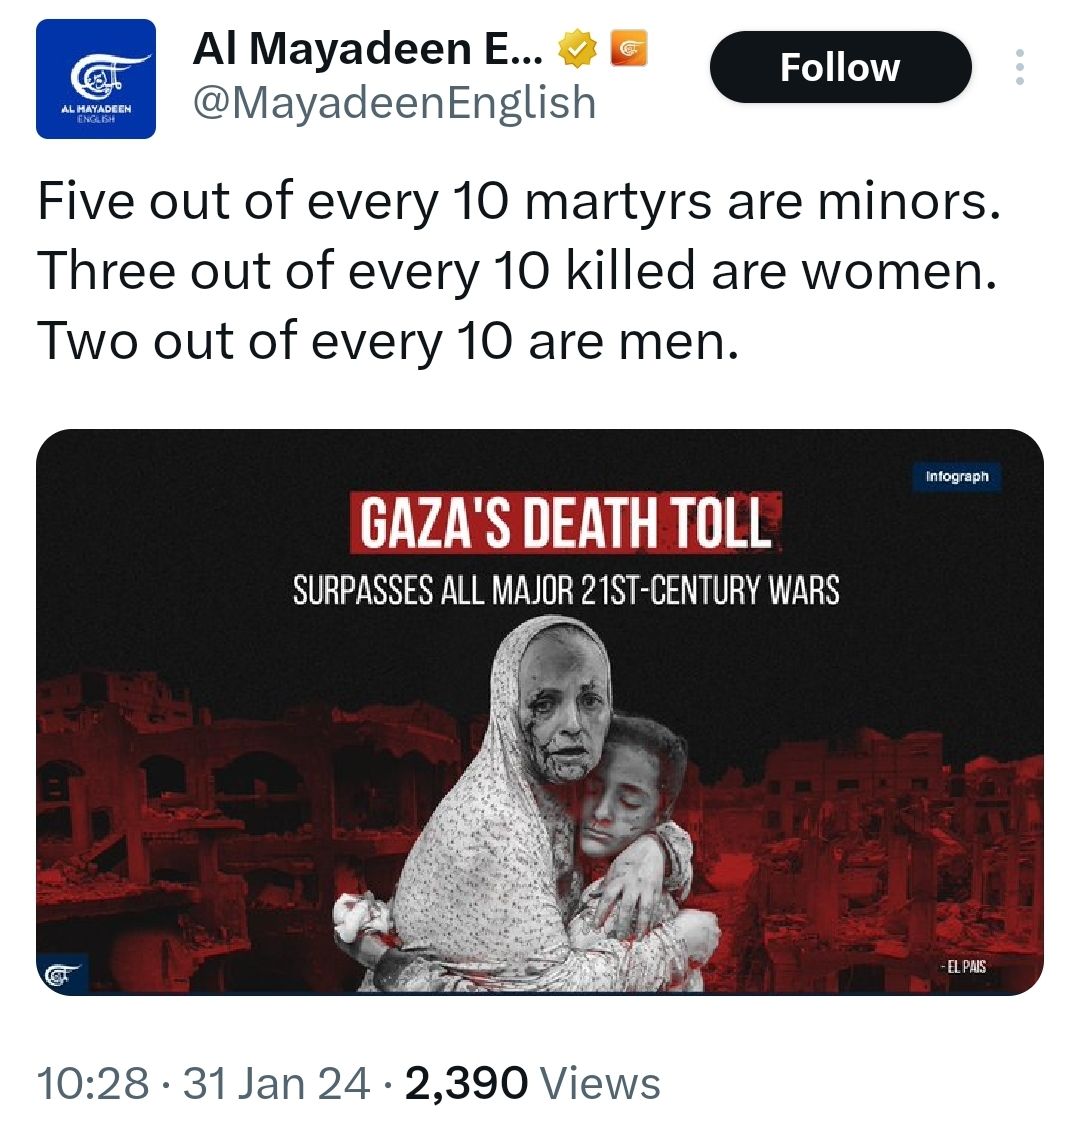Click the 'Two out of every 10' line

pyautogui.click(x=387, y=341)
